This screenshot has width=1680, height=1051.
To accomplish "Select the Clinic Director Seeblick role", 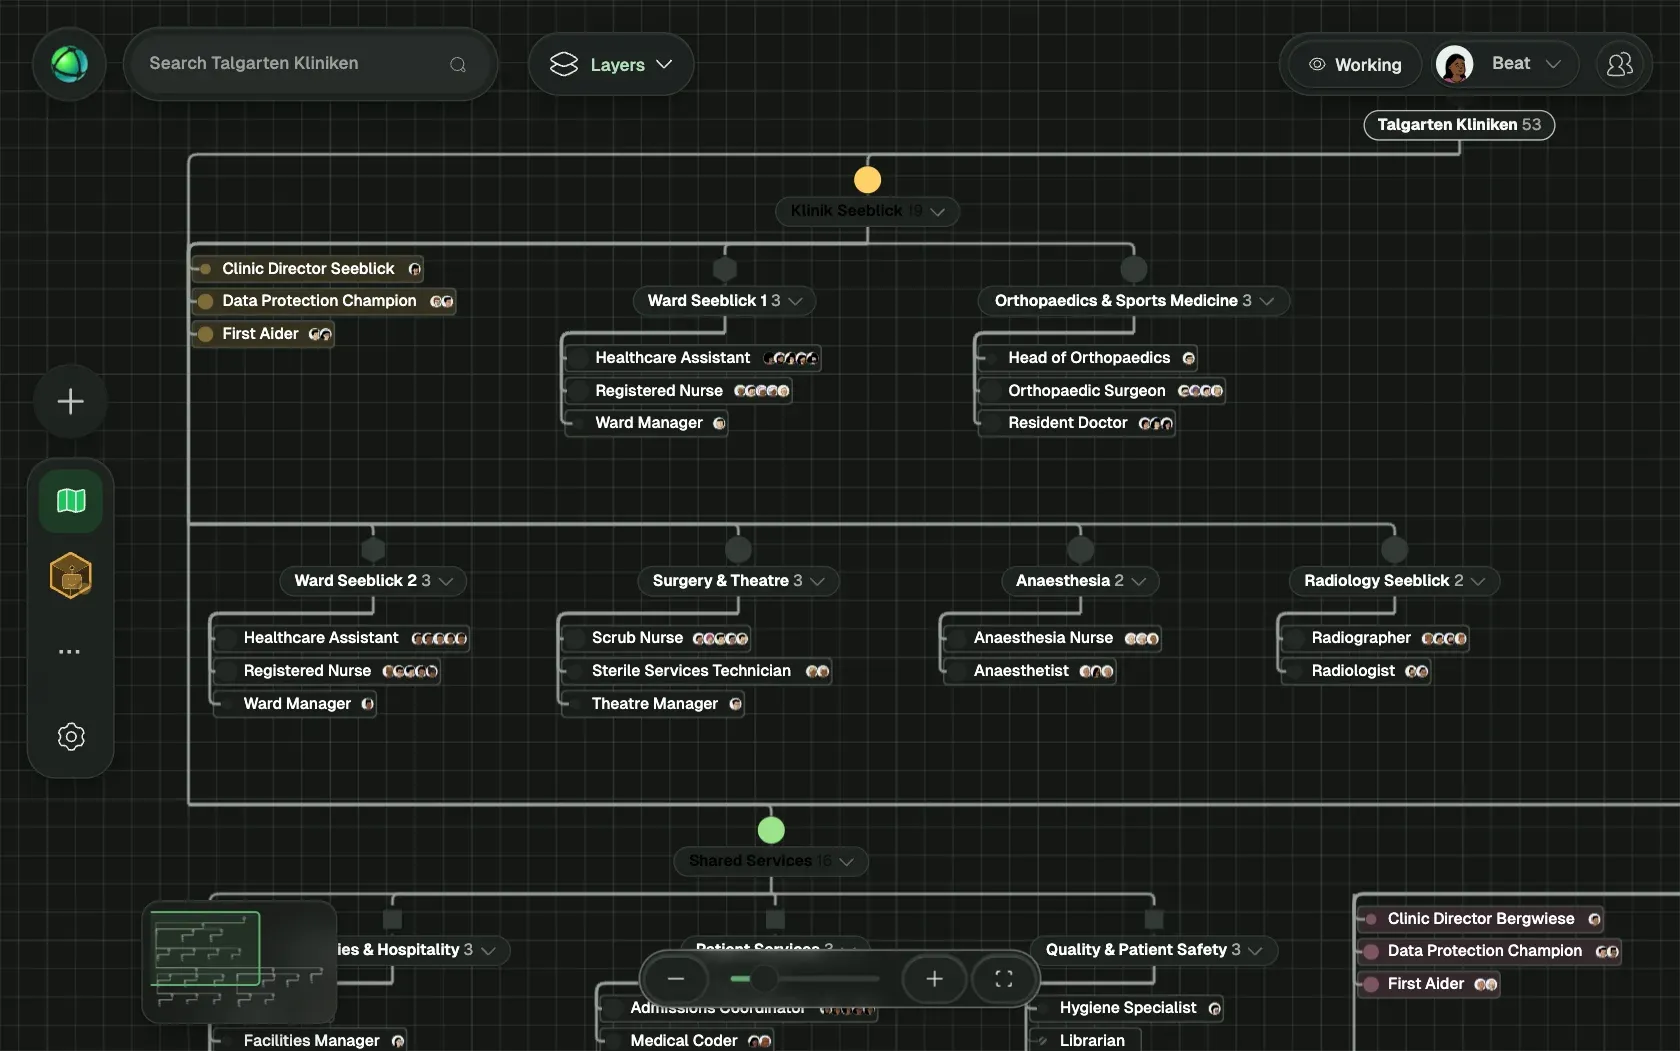I will [308, 269].
